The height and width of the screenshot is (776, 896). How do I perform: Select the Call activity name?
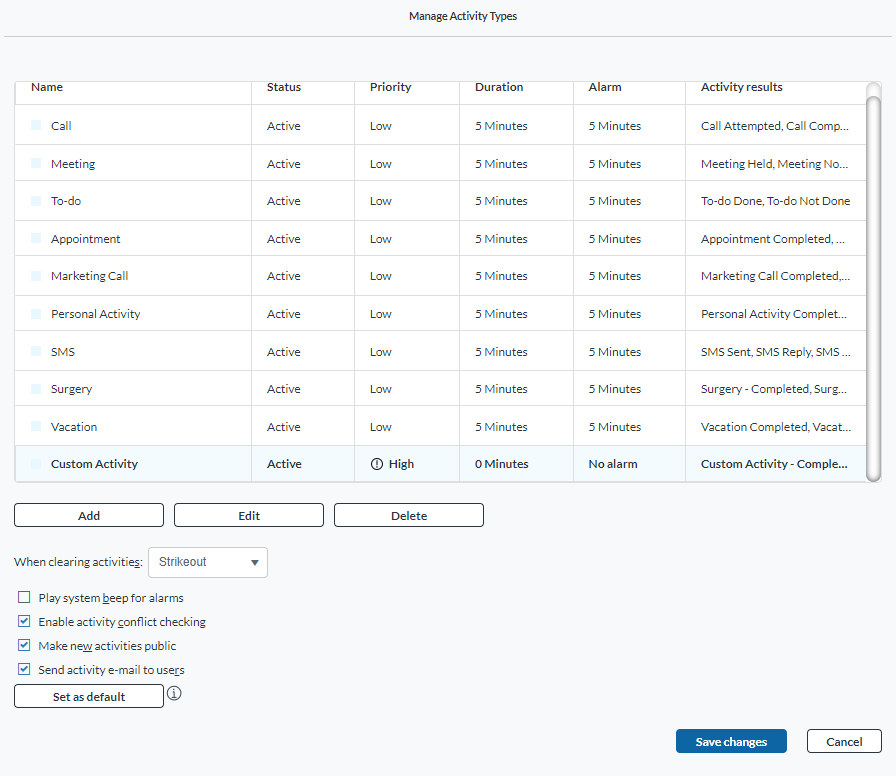click(61, 126)
